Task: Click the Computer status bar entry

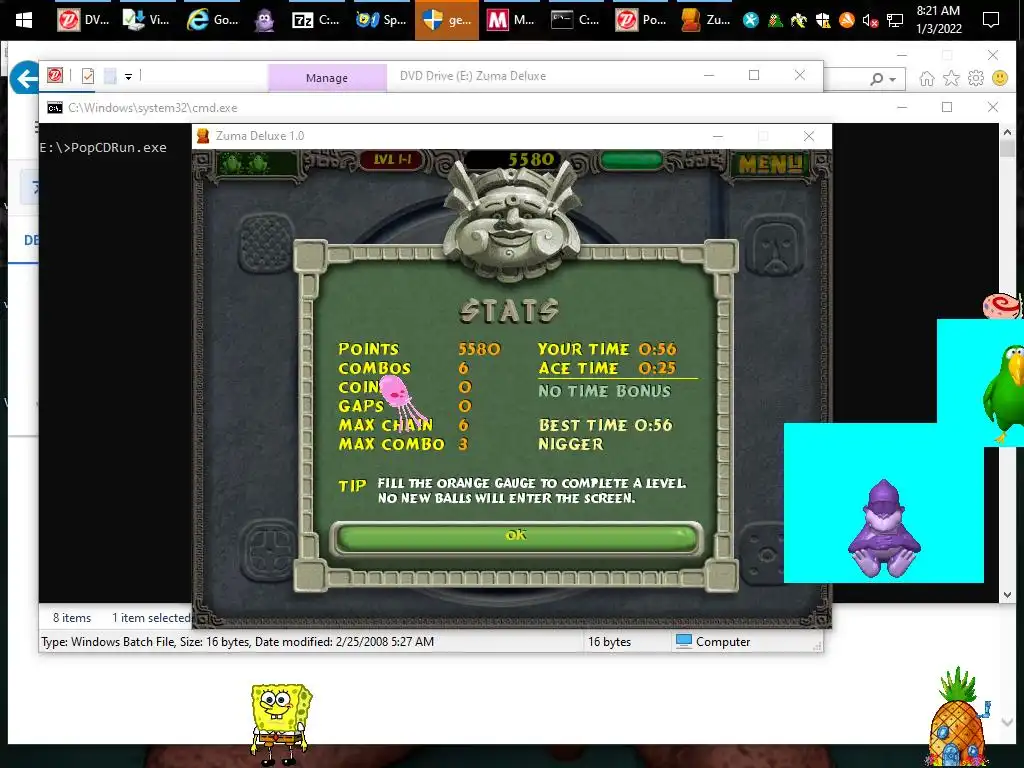Action: pyautogui.click(x=713, y=642)
